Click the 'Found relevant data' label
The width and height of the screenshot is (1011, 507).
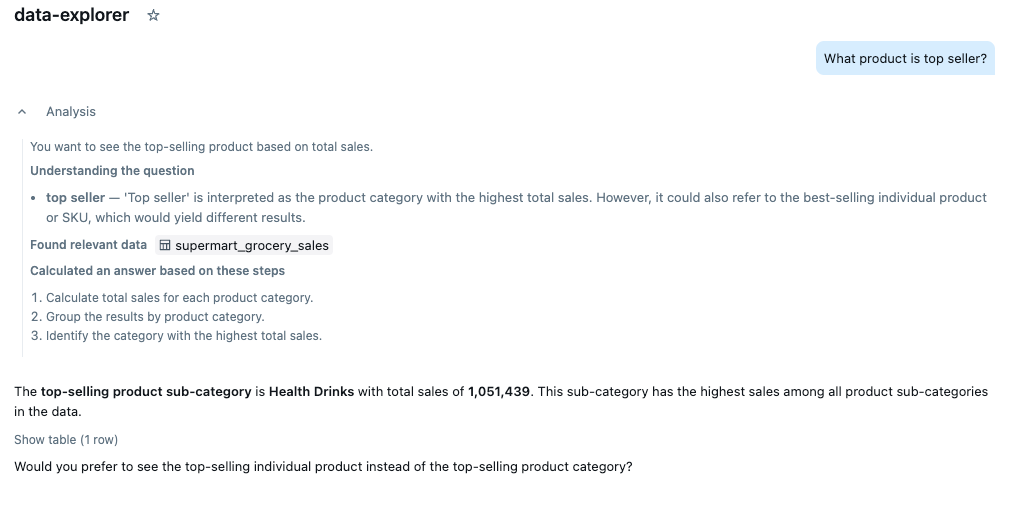[x=88, y=245]
